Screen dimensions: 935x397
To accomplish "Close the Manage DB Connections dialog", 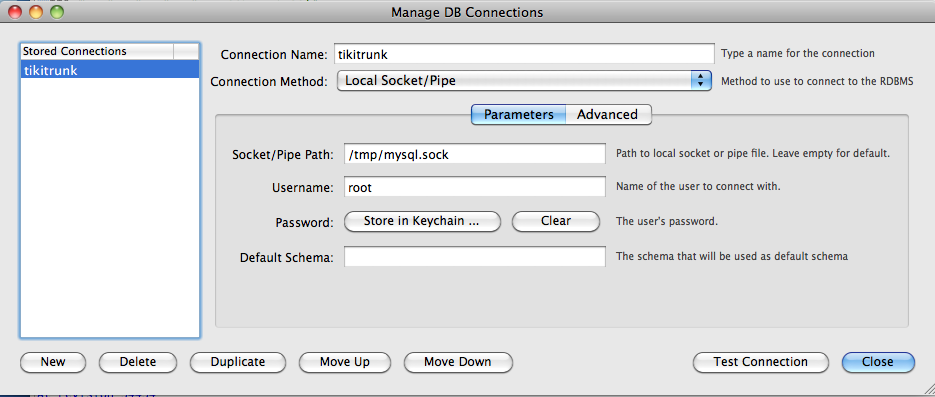I will point(878,362).
